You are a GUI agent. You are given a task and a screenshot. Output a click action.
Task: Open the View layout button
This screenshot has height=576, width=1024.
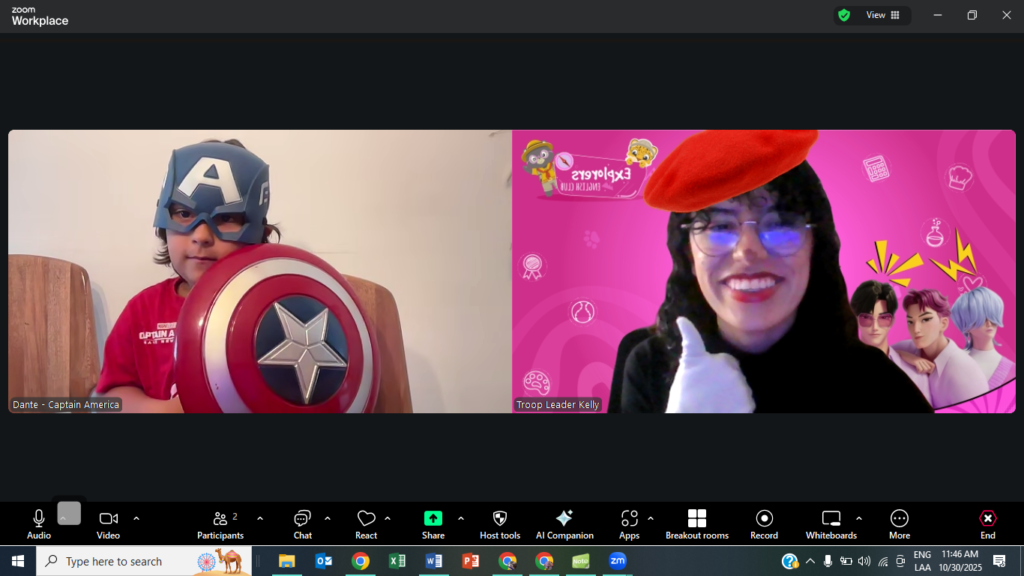(883, 15)
